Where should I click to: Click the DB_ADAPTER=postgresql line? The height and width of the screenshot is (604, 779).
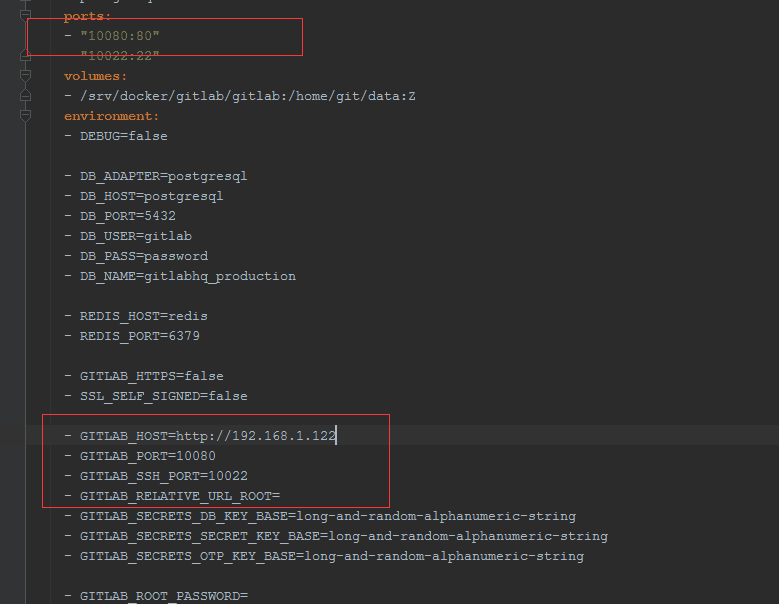(x=156, y=176)
